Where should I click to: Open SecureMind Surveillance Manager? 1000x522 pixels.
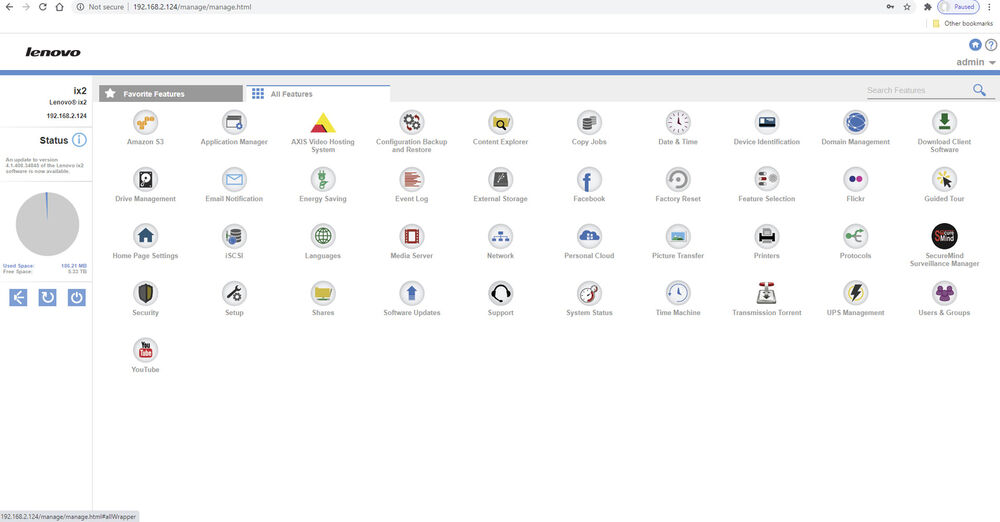click(x=944, y=236)
